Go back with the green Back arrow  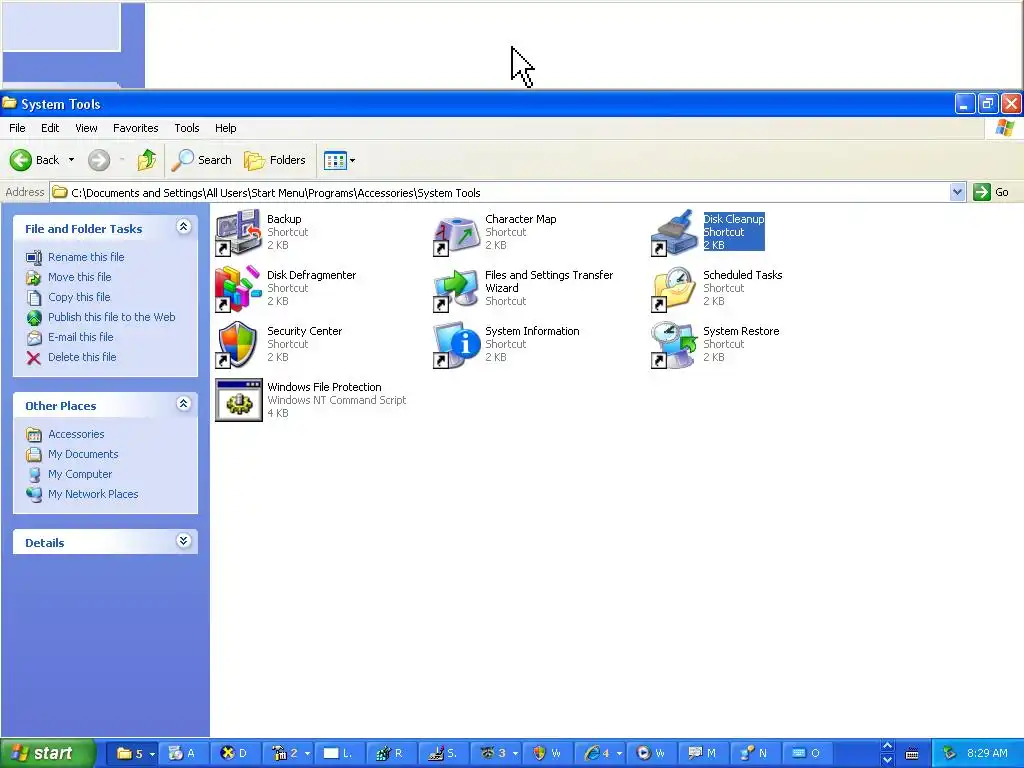tap(34, 160)
